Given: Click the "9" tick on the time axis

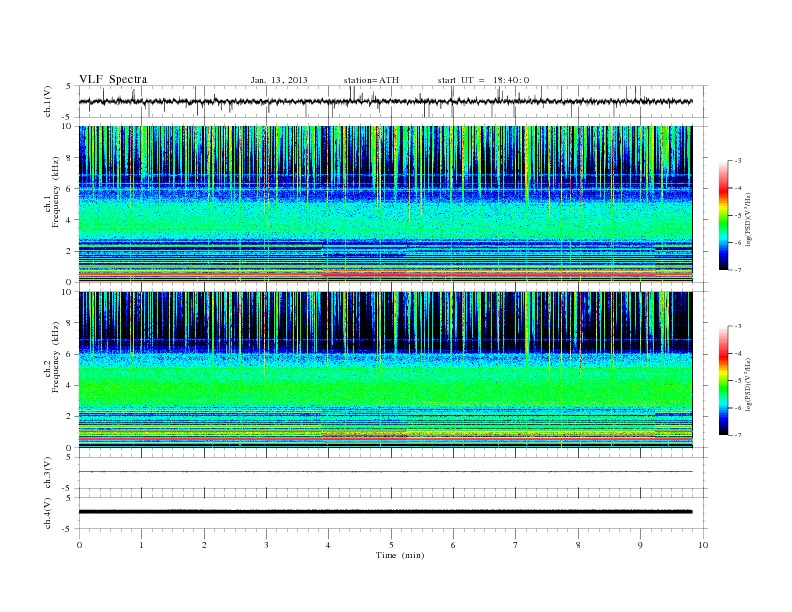Looking at the screenshot, I should point(640,545).
